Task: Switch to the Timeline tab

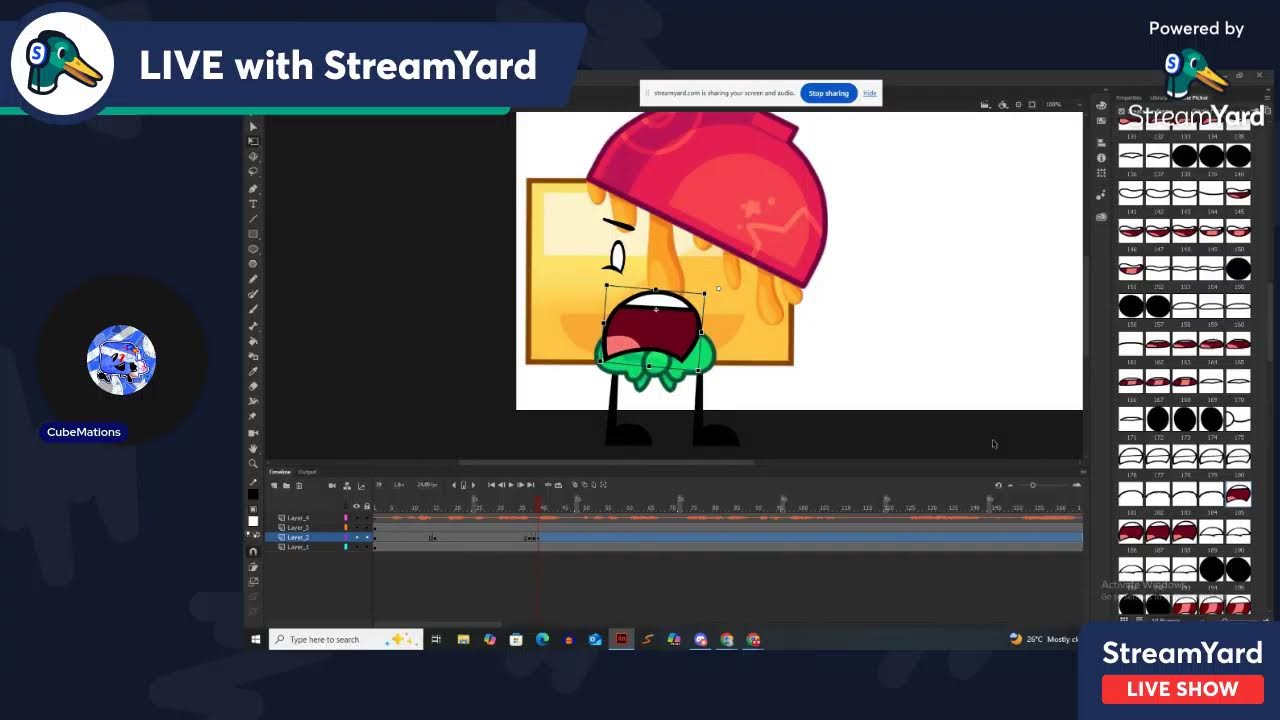Action: pos(281,471)
